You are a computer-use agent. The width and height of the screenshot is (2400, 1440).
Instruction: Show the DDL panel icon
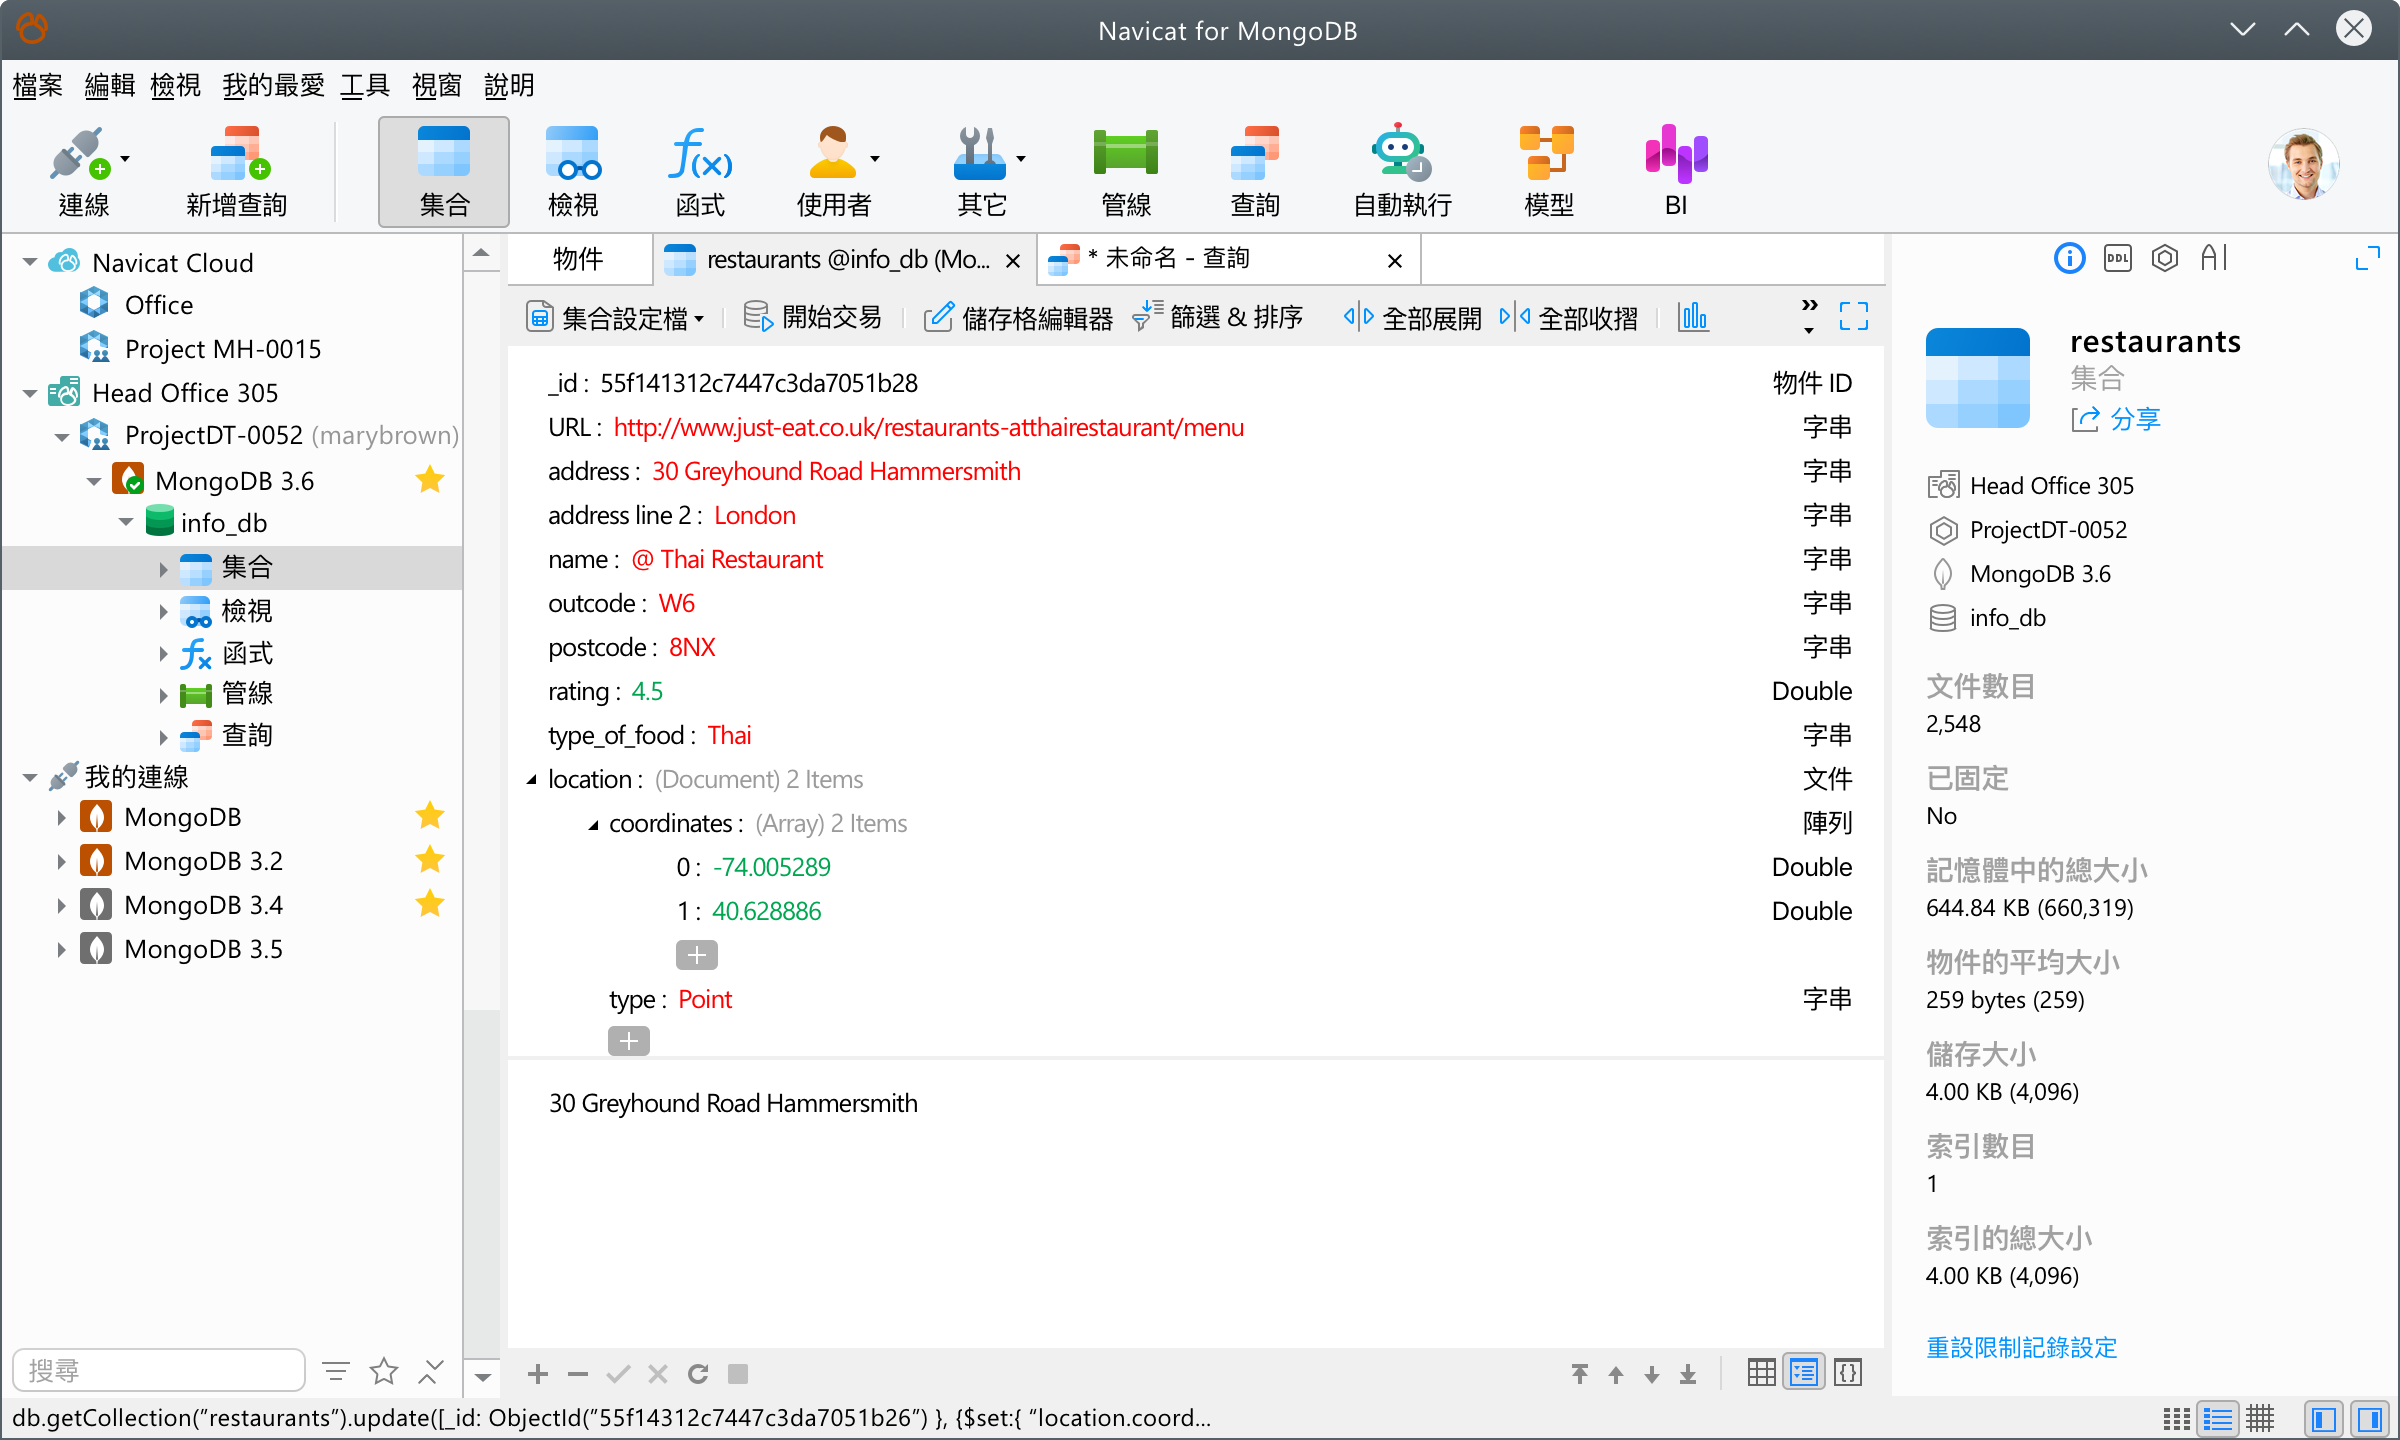click(x=2117, y=259)
